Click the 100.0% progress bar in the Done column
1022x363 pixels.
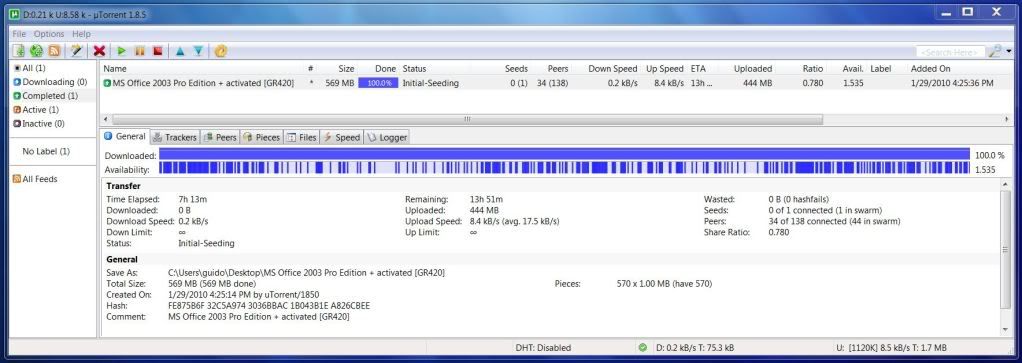378,83
